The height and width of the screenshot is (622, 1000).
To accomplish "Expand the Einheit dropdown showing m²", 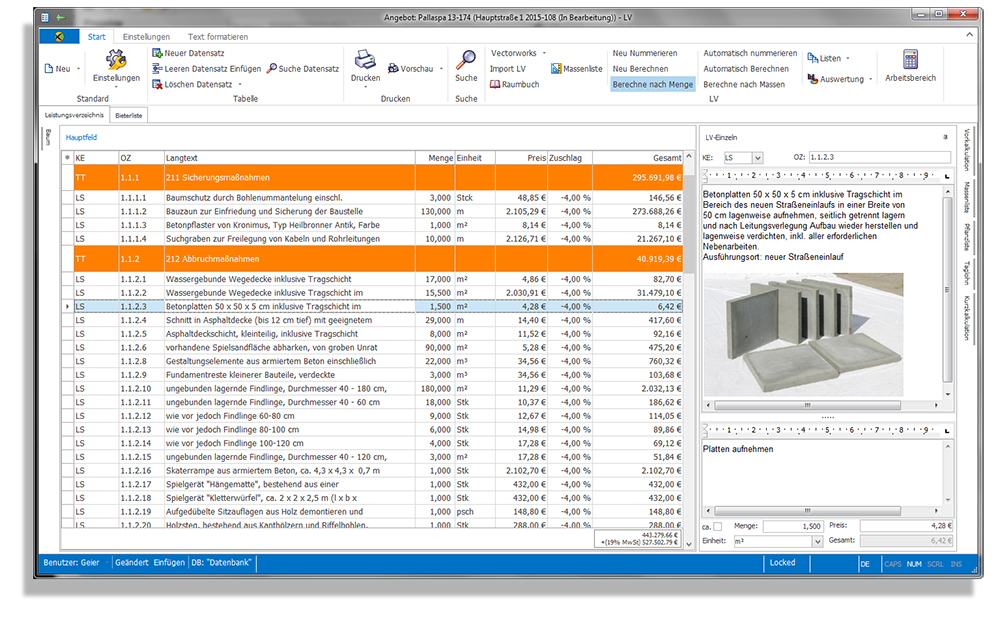I will click(817, 541).
